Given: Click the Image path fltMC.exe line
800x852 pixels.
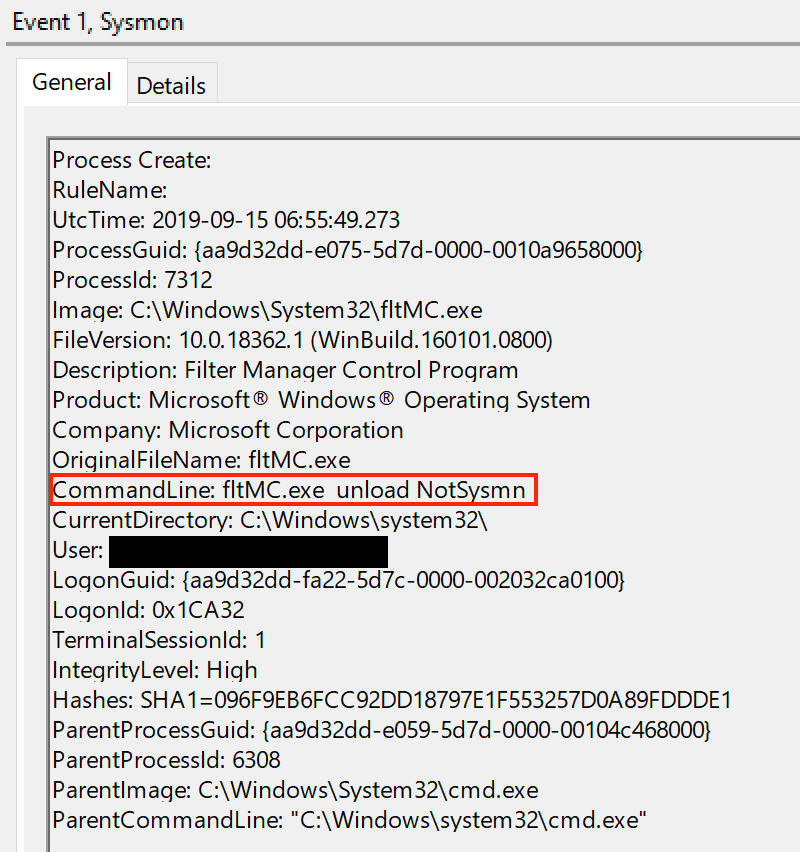Looking at the screenshot, I should point(267,310).
